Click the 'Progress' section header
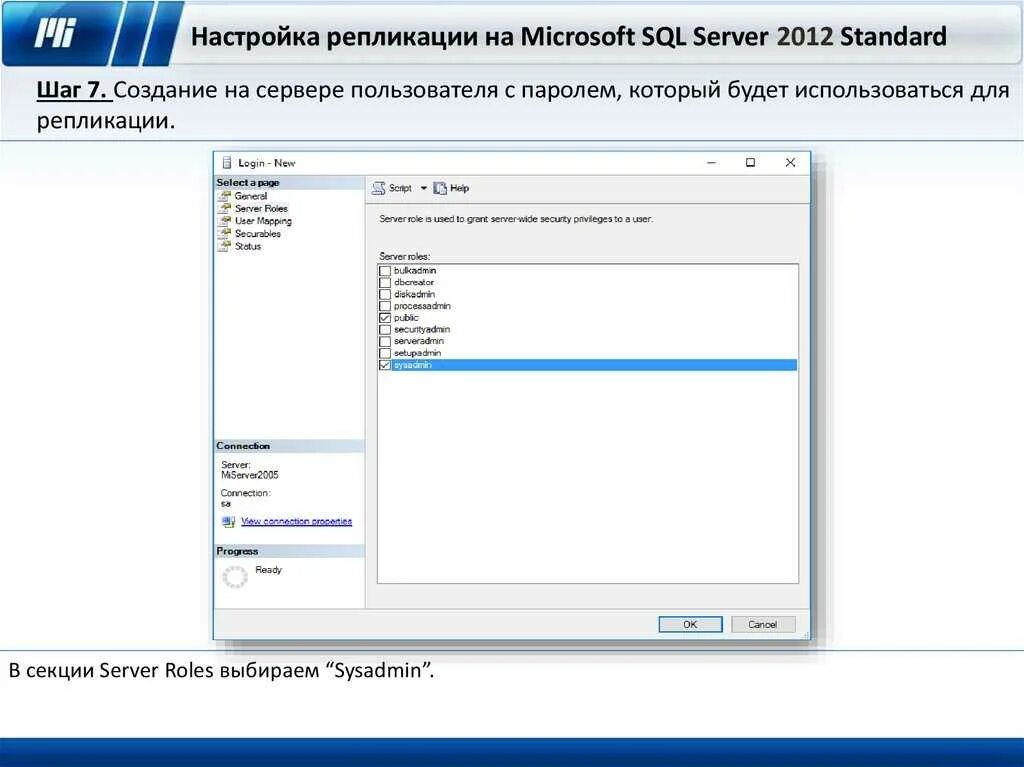The width and height of the screenshot is (1024, 767). [x=237, y=551]
